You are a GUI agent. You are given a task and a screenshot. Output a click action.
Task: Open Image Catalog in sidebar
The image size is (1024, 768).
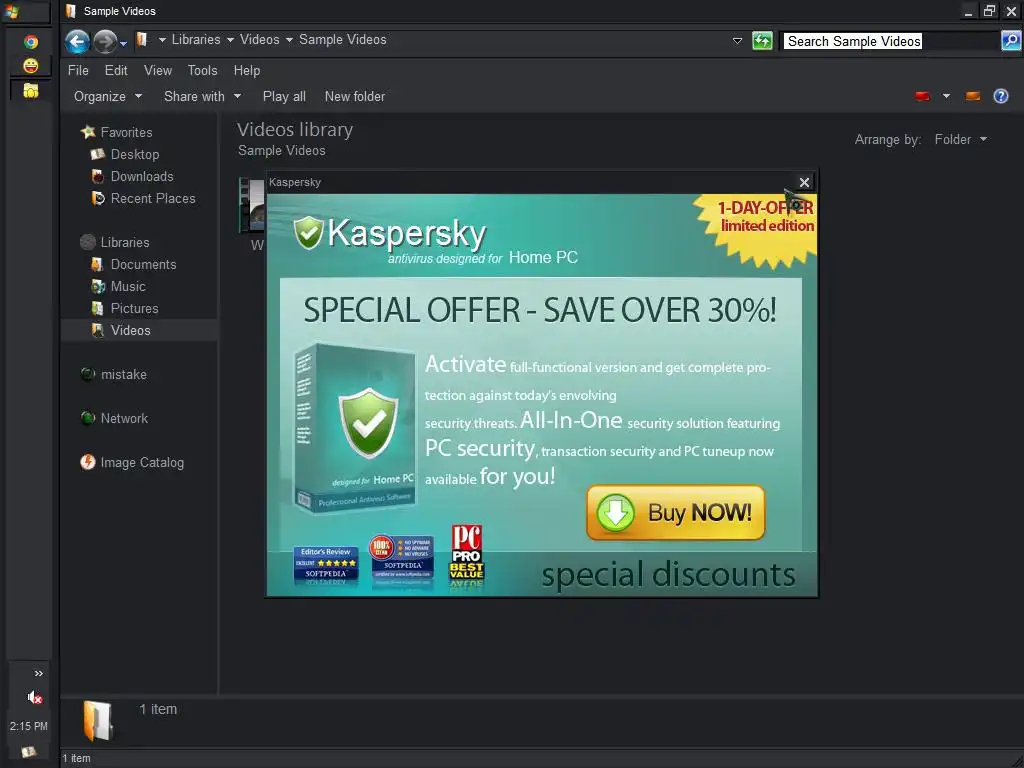(142, 463)
